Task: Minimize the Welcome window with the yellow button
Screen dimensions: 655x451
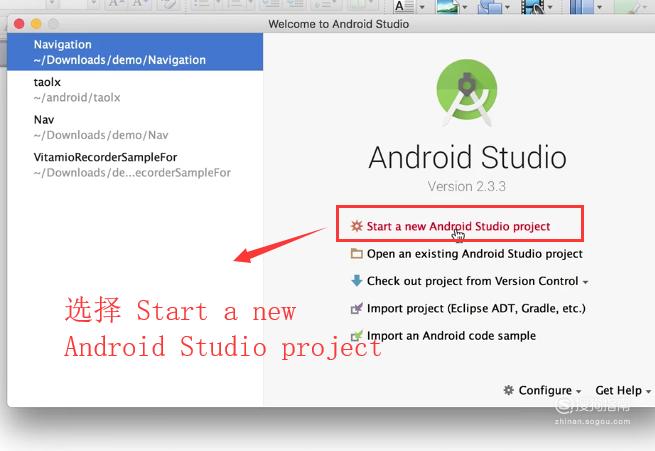Action: pyautogui.click(x=36, y=24)
